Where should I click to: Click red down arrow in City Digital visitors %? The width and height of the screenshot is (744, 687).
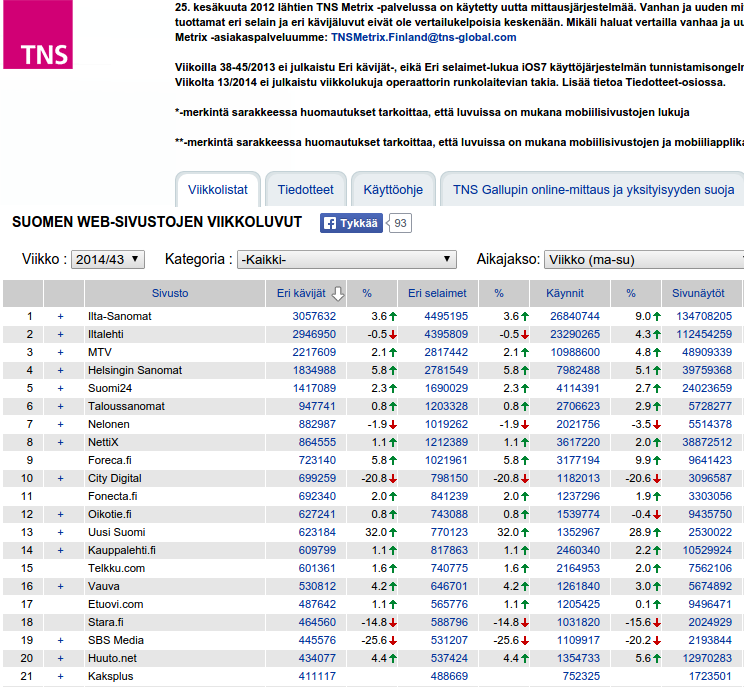(x=393, y=479)
